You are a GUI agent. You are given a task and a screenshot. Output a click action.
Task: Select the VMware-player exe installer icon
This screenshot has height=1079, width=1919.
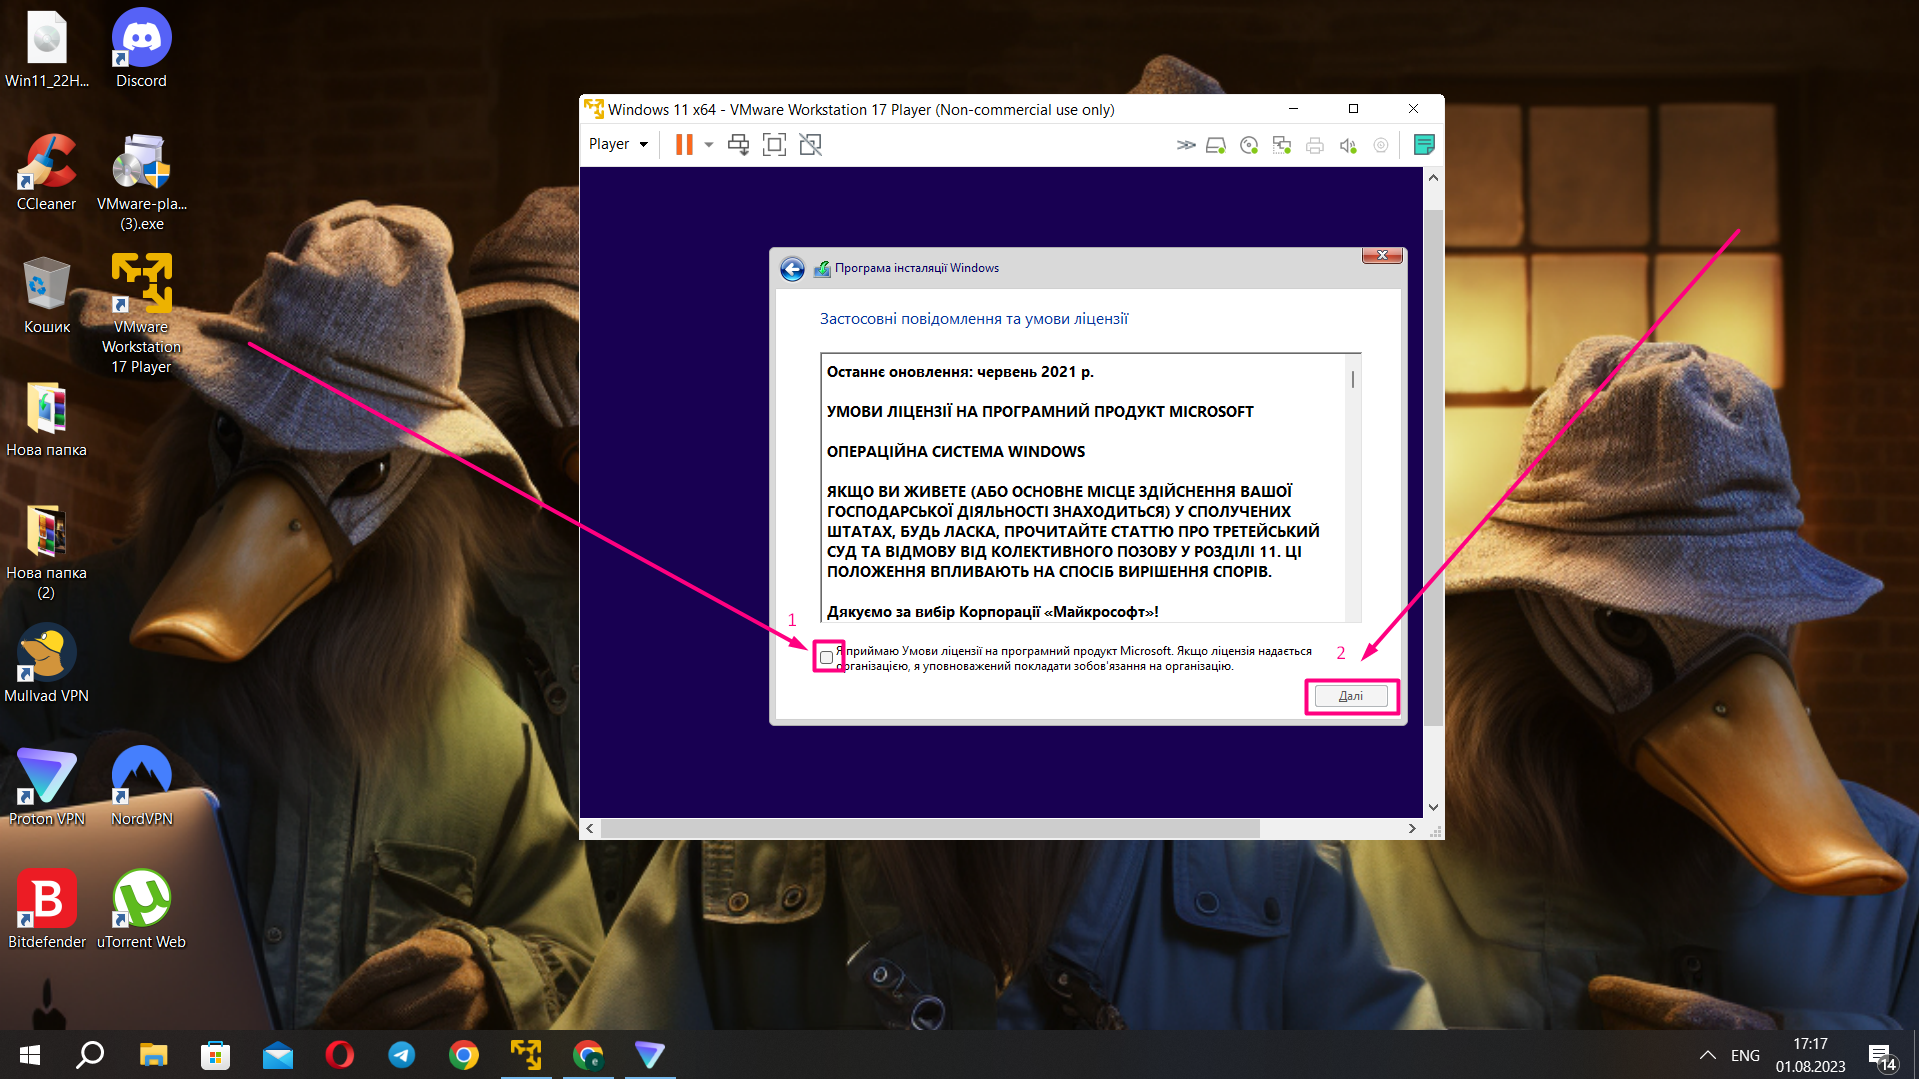point(141,182)
